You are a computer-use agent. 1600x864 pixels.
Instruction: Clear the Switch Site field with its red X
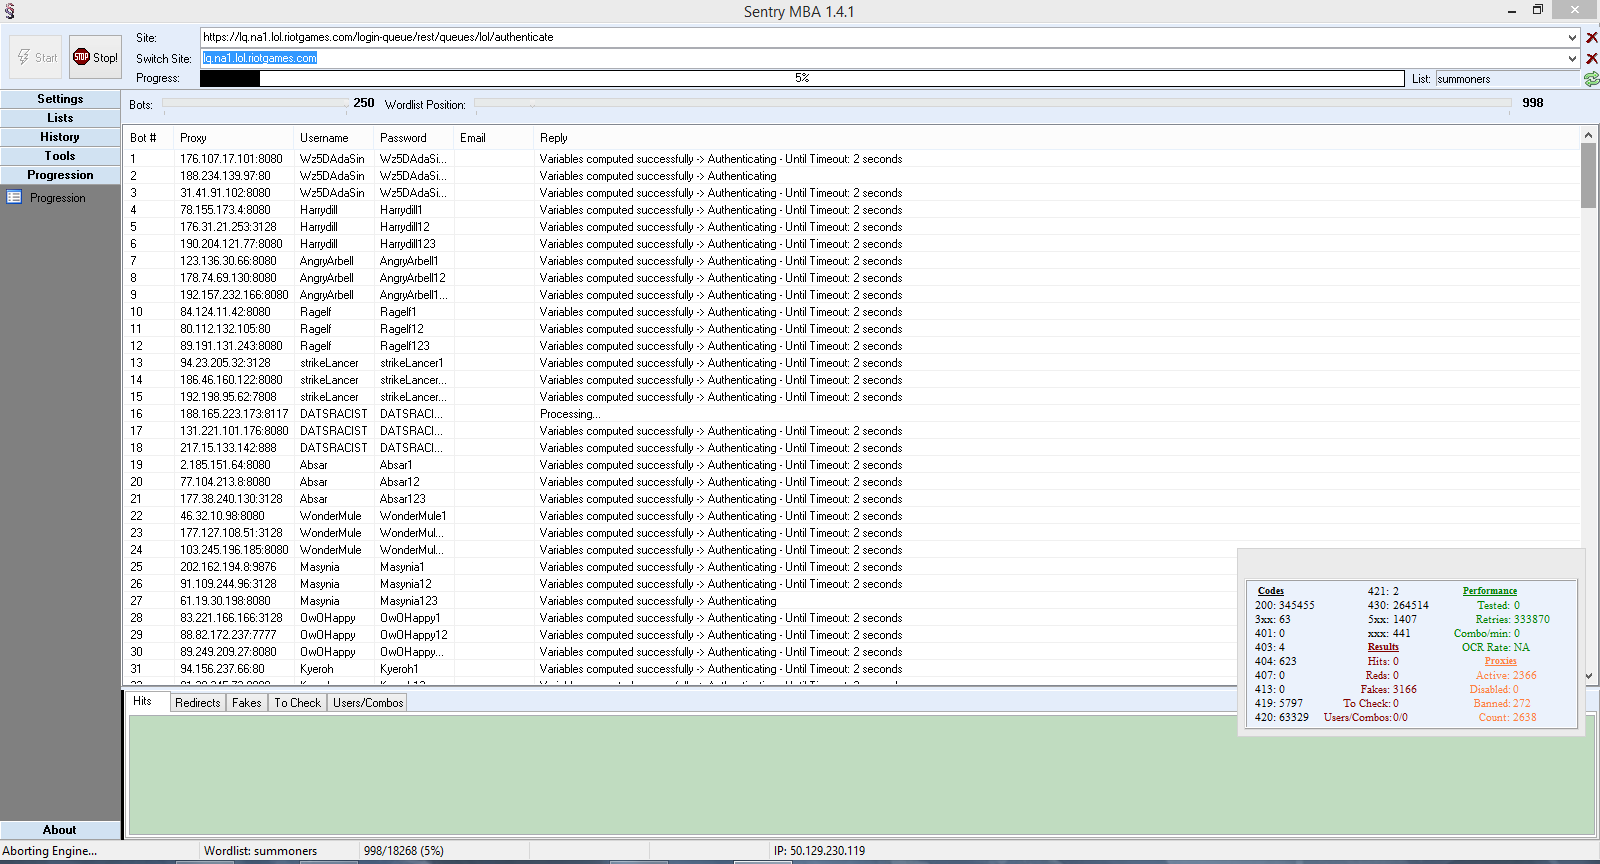[x=1592, y=58]
